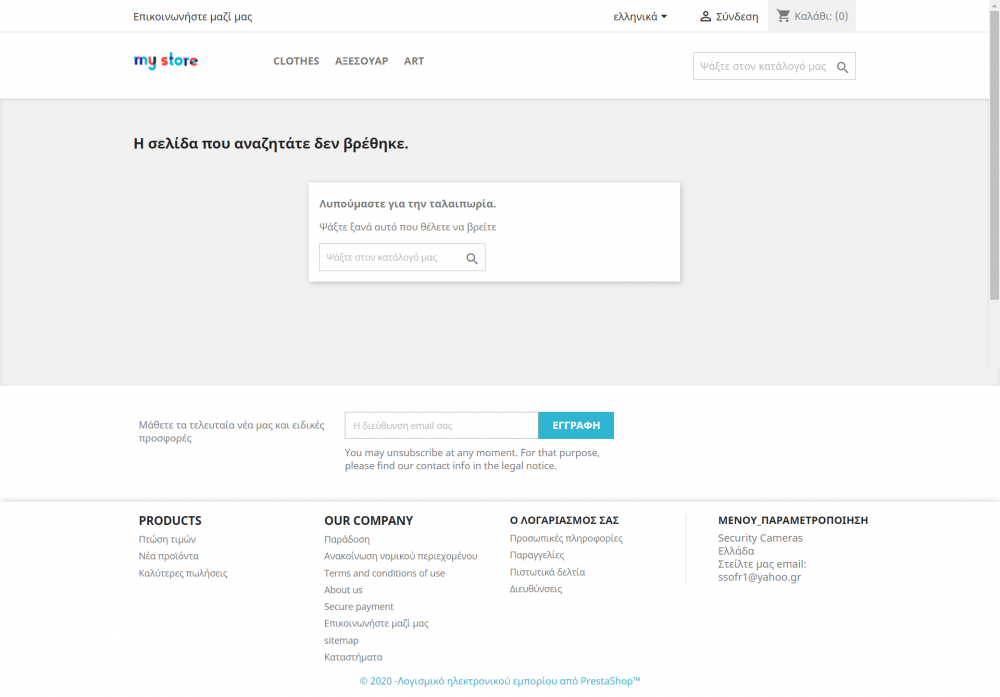Click the user icon next to Σύνδεση
Viewport: 1000px width, 697px height.
click(705, 16)
